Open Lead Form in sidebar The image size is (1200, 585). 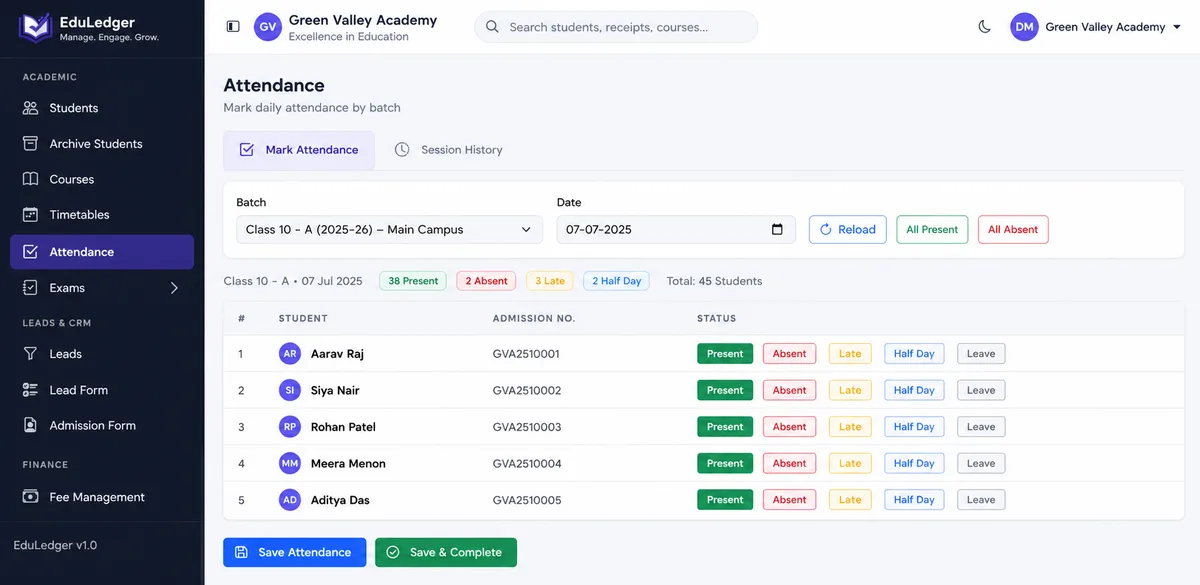pos(102,390)
